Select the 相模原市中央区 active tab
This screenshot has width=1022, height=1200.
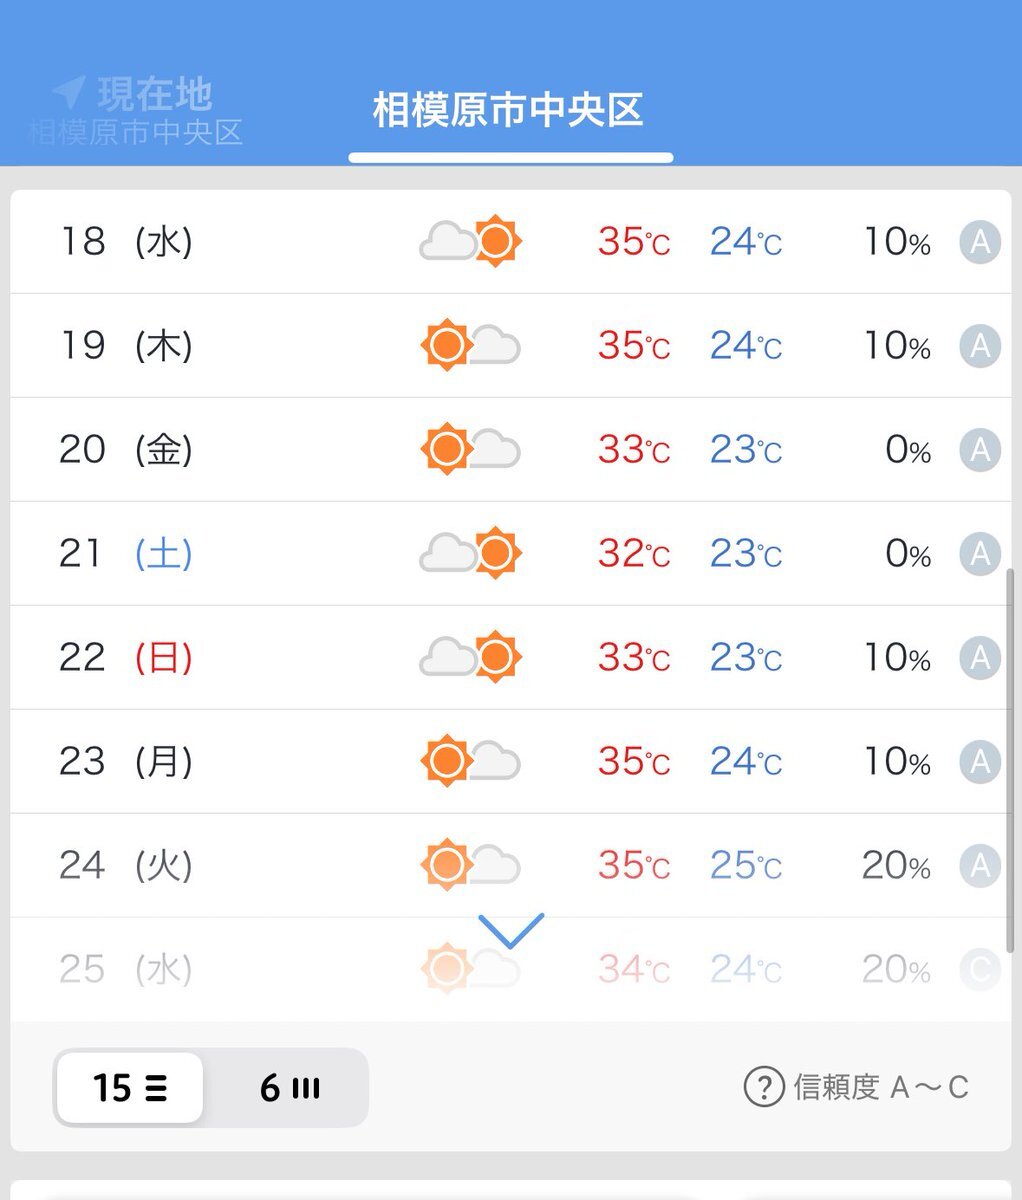point(508,110)
